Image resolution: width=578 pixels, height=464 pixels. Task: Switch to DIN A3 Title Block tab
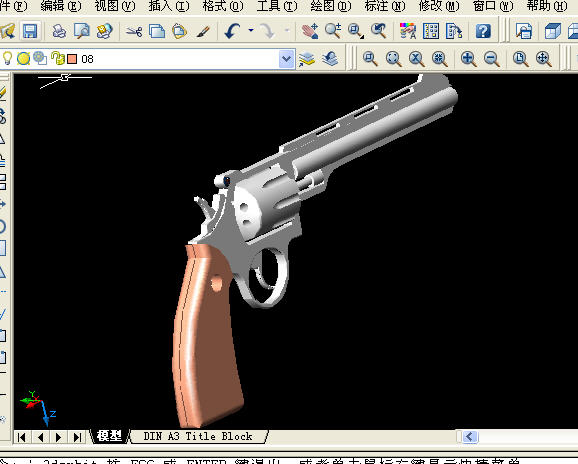tap(198, 436)
